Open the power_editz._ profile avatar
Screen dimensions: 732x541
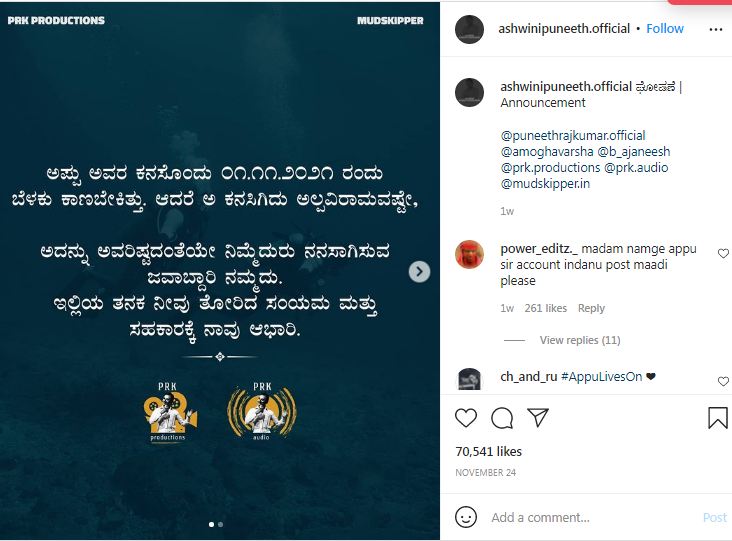(469, 254)
